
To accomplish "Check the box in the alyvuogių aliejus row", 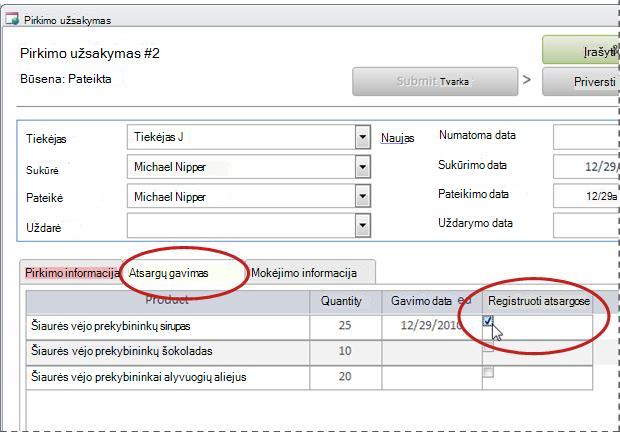I will 488,372.
